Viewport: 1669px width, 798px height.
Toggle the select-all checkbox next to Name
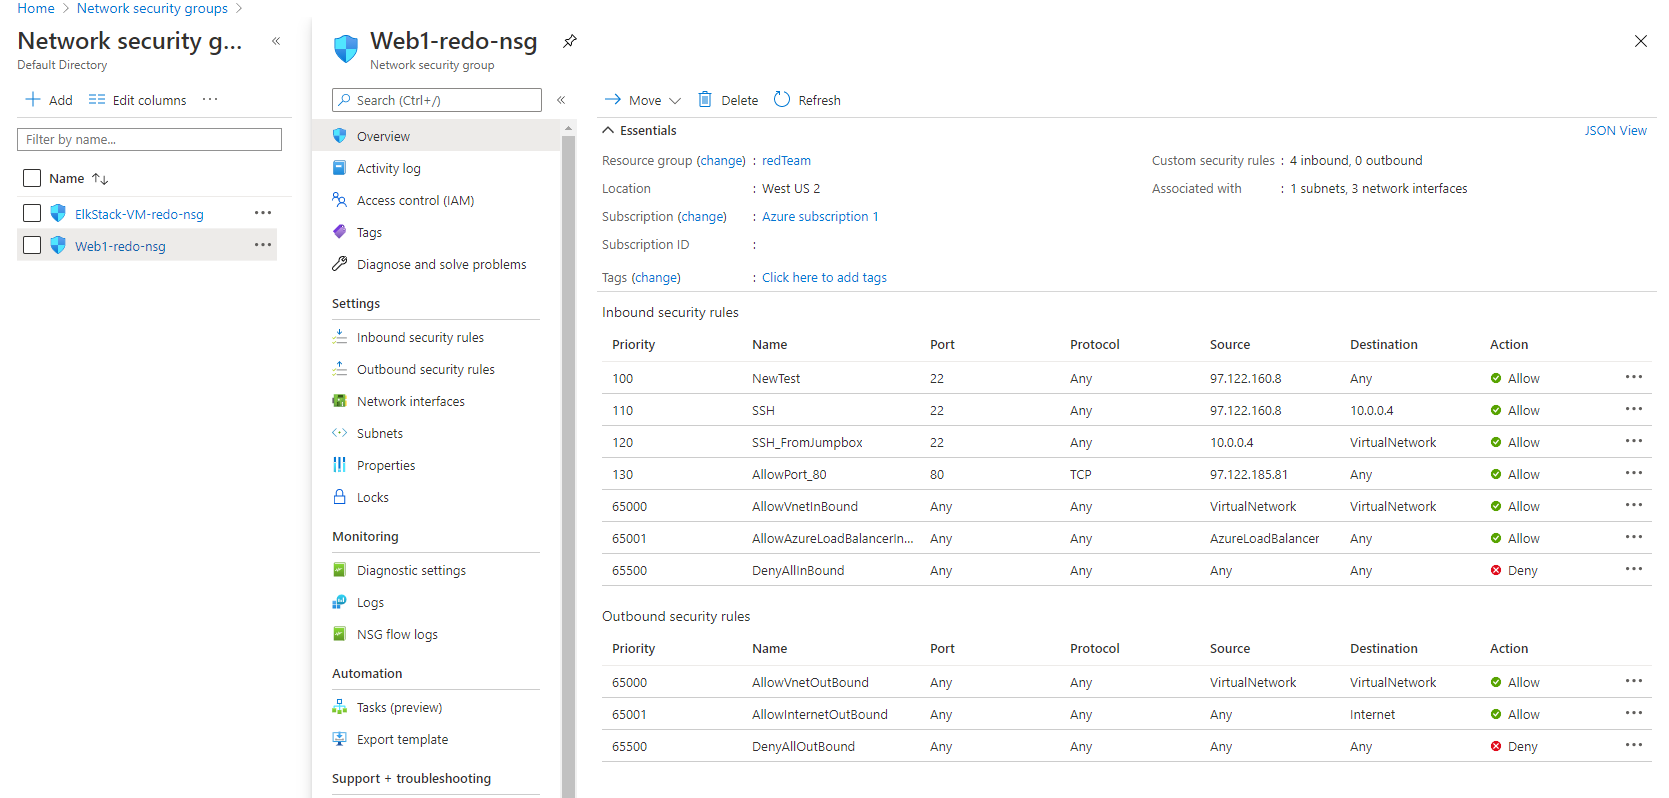click(32, 178)
